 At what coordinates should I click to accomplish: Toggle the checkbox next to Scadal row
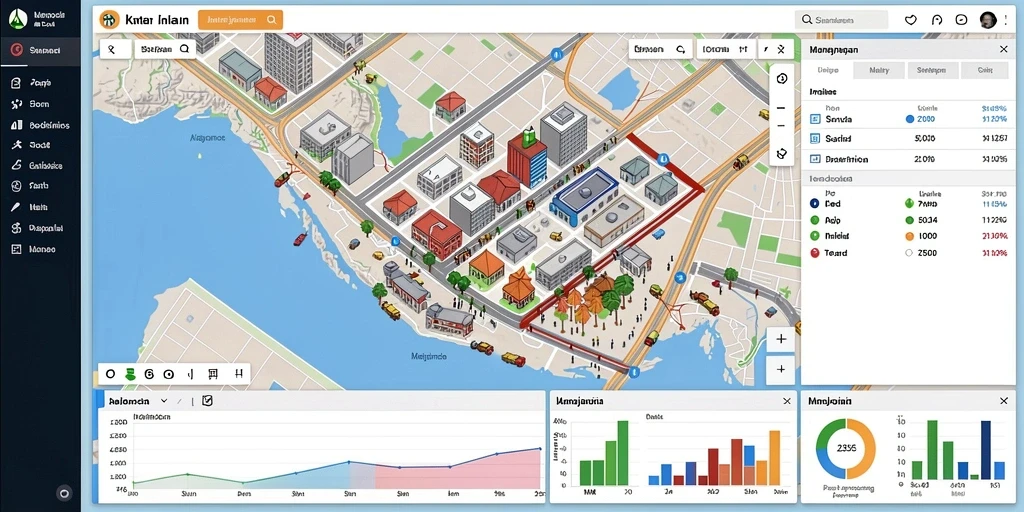tap(814, 138)
